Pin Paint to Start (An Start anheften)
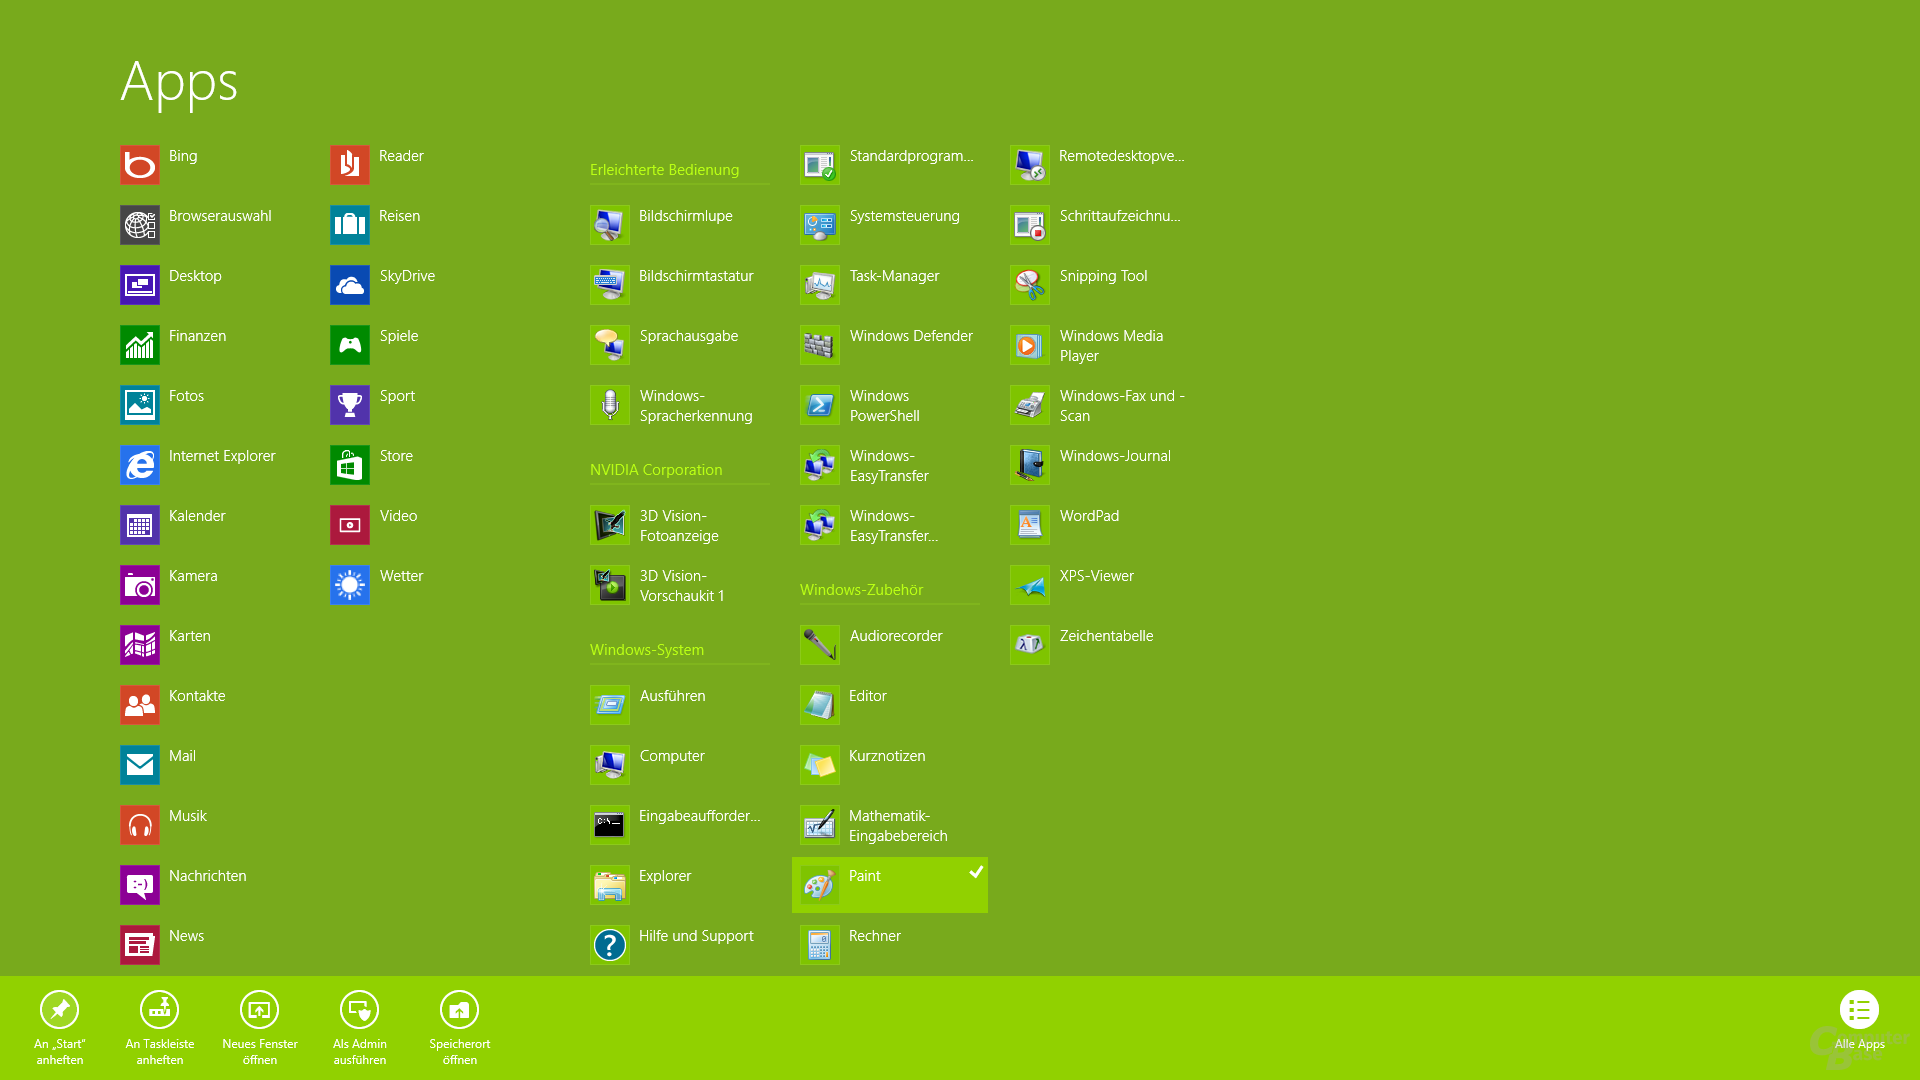This screenshot has width=1920, height=1080. point(59,1028)
